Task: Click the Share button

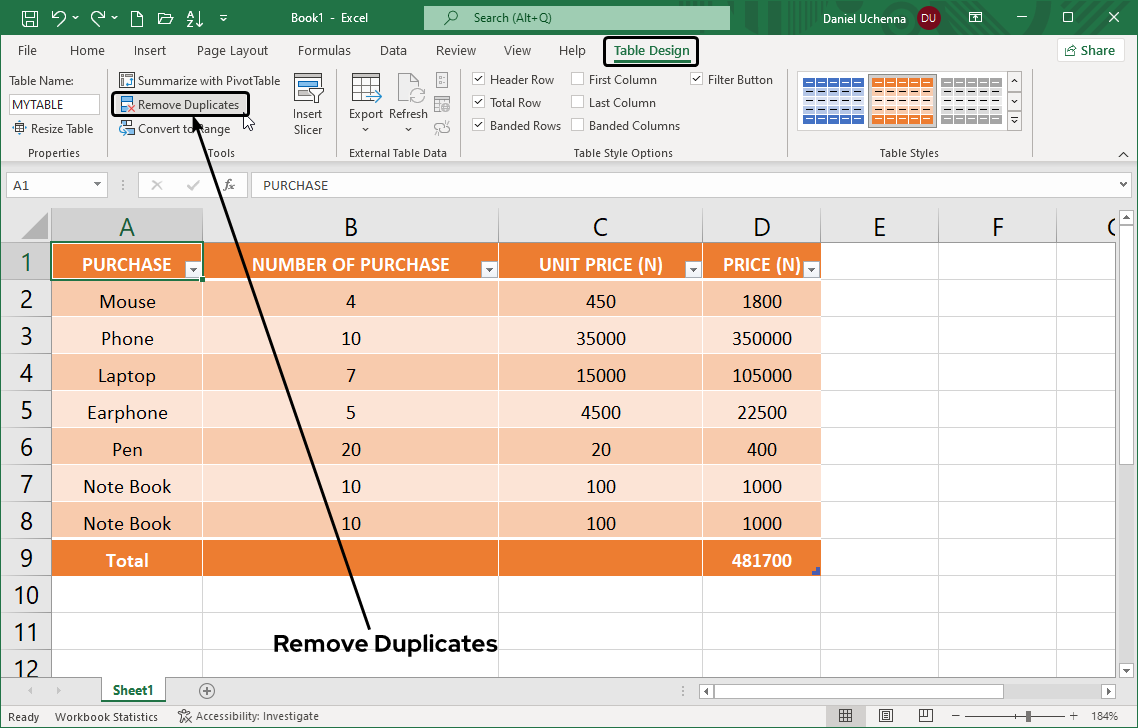Action: pyautogui.click(x=1090, y=50)
